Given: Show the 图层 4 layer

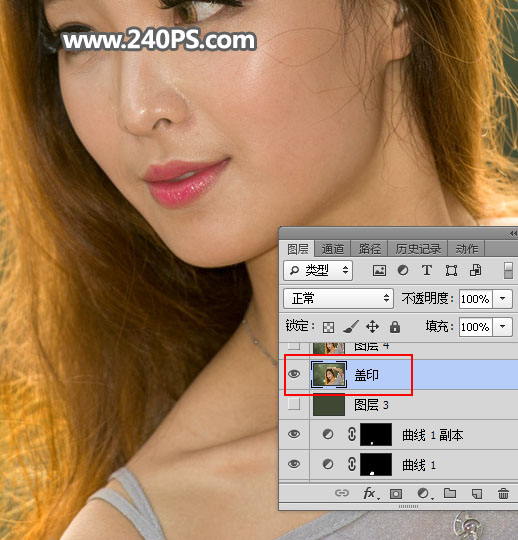Looking at the screenshot, I should 294,345.
